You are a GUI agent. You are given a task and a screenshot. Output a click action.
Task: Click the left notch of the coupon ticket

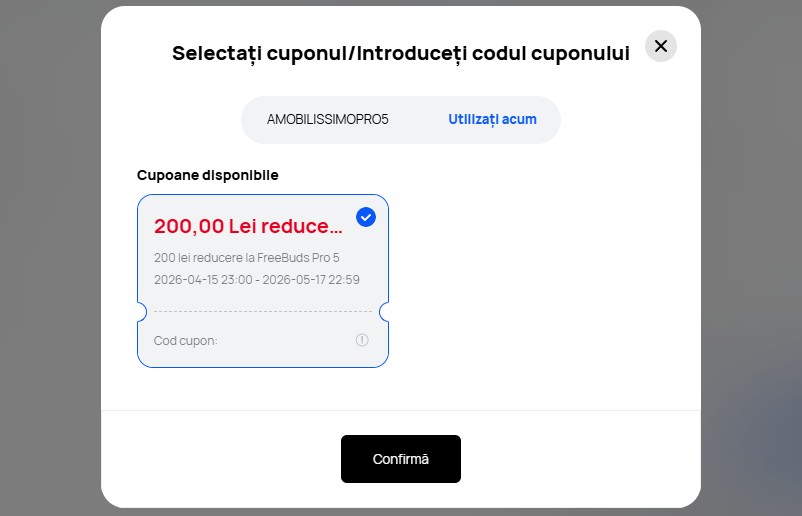point(140,313)
